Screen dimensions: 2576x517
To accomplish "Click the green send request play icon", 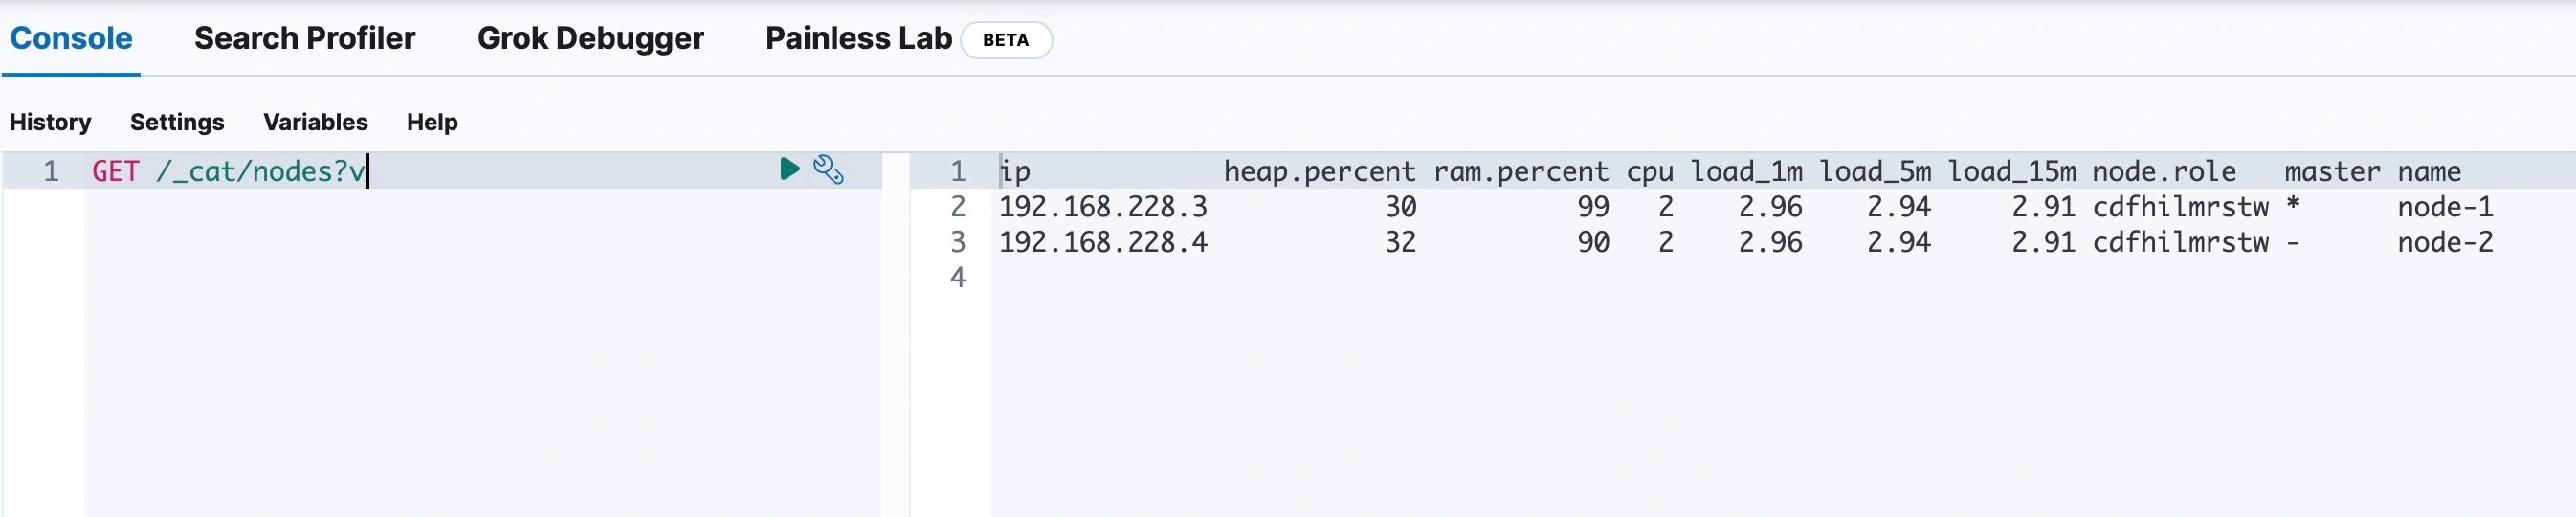I will coord(789,169).
